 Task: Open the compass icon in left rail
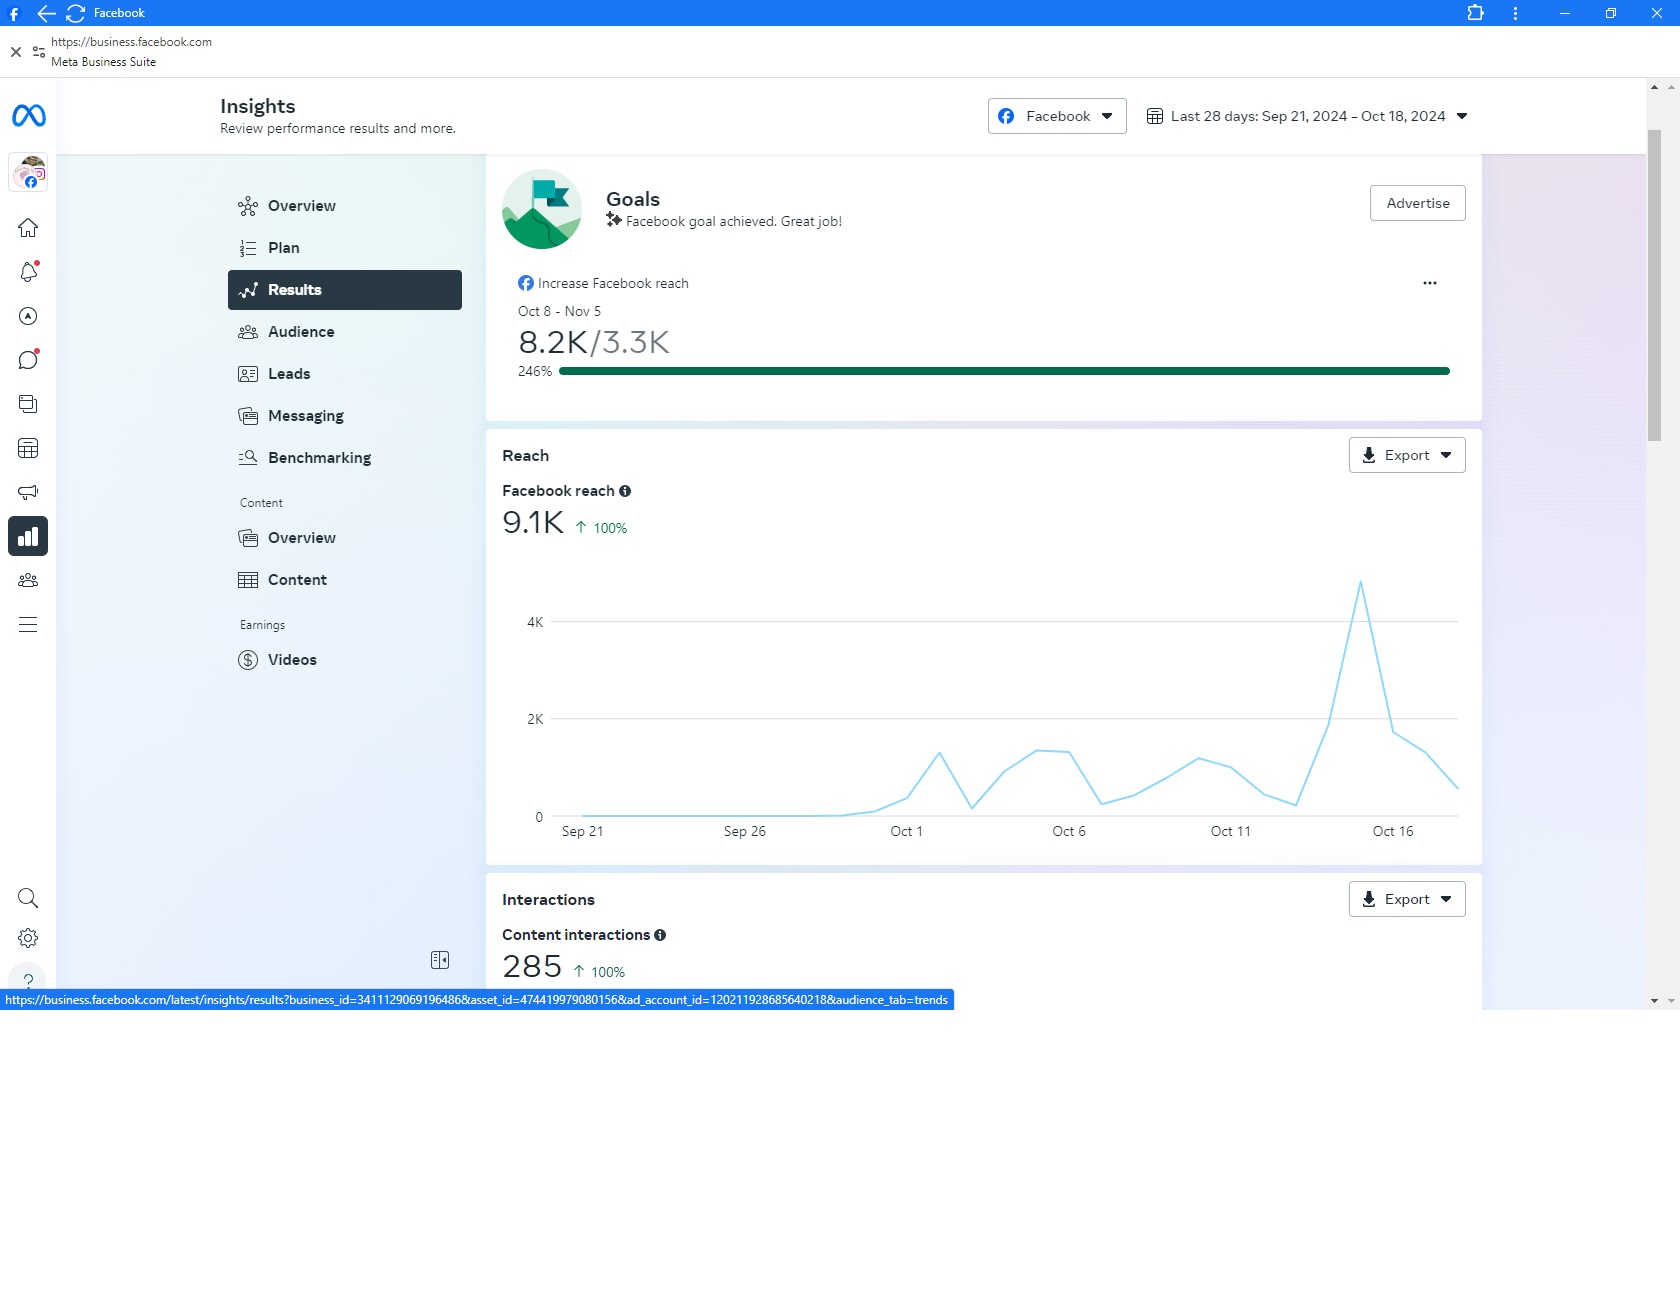coord(28,316)
